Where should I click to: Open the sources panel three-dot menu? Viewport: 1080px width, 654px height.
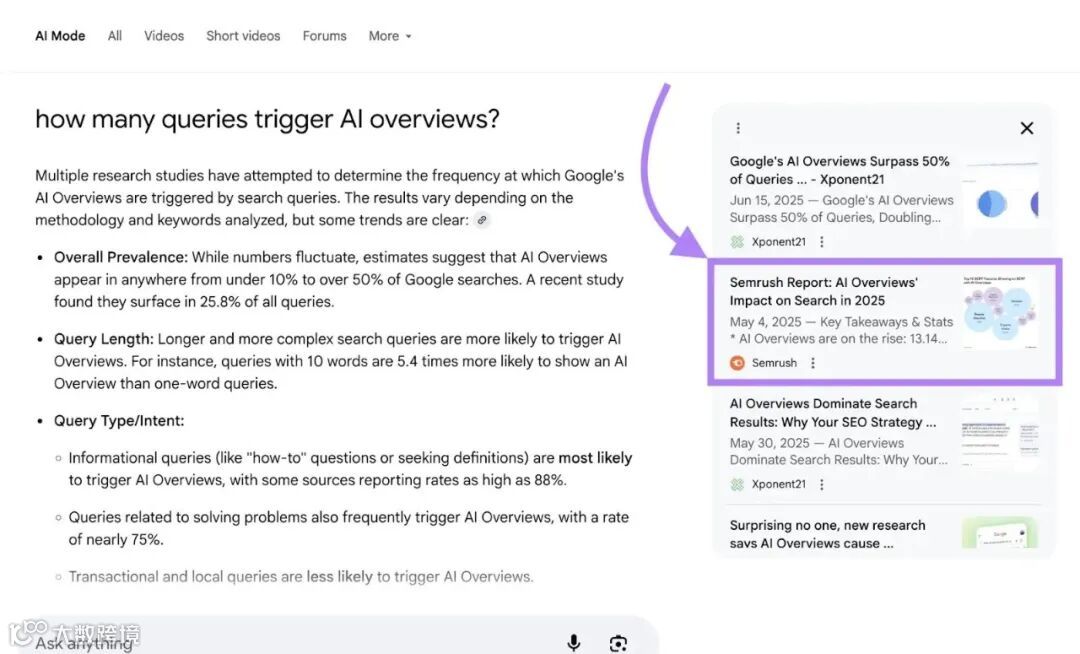click(x=738, y=128)
